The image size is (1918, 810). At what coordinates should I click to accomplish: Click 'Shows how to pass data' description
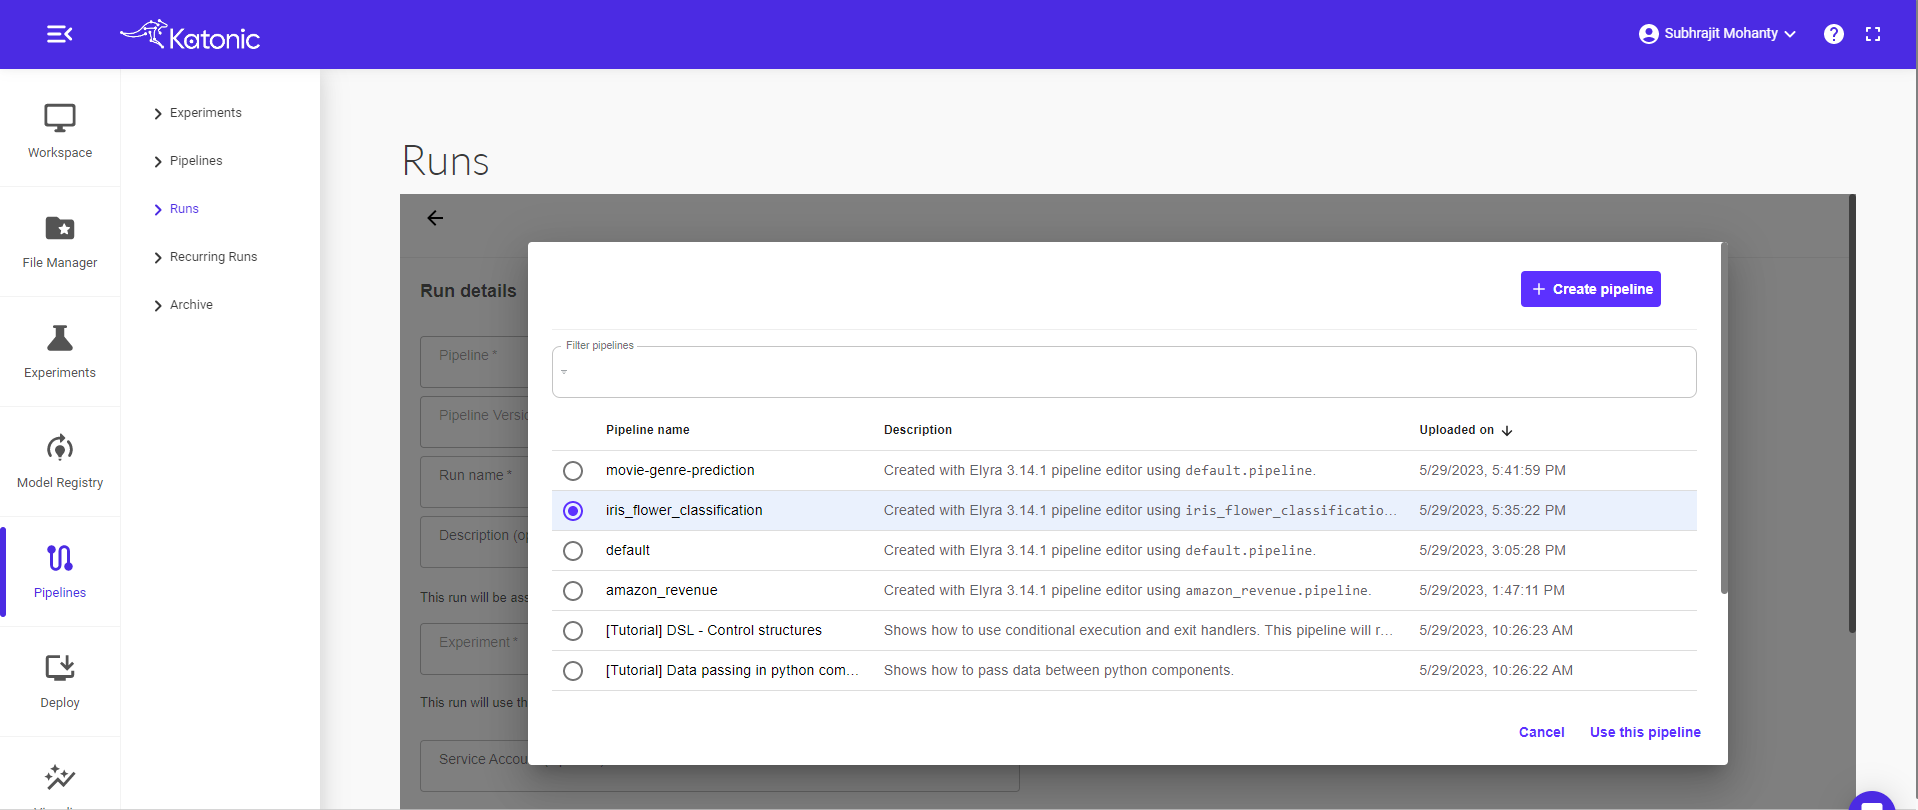(x=1059, y=670)
